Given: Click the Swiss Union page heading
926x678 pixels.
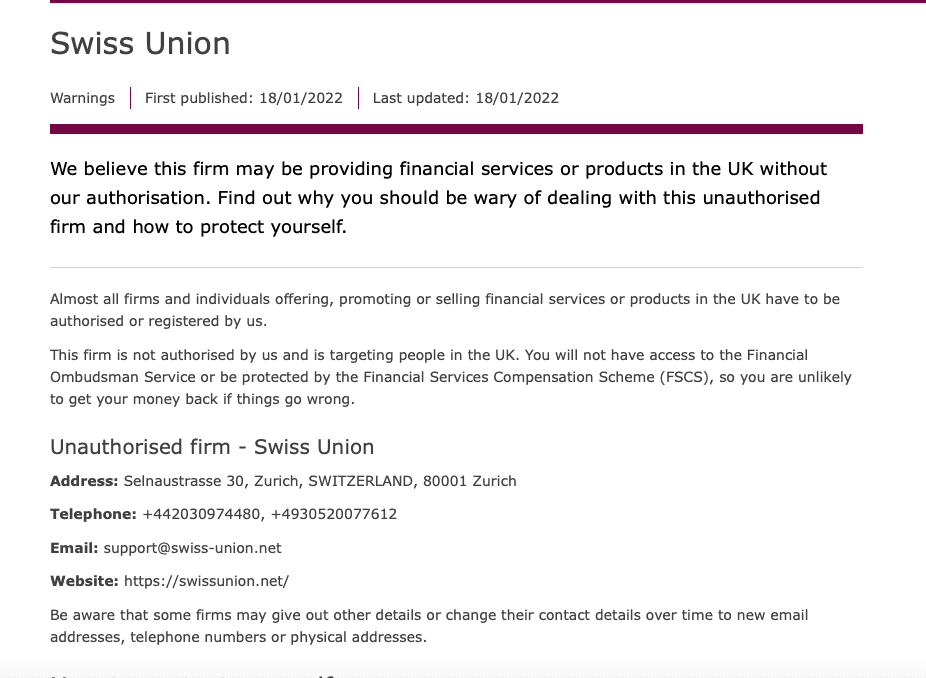Looking at the screenshot, I should pos(140,44).
